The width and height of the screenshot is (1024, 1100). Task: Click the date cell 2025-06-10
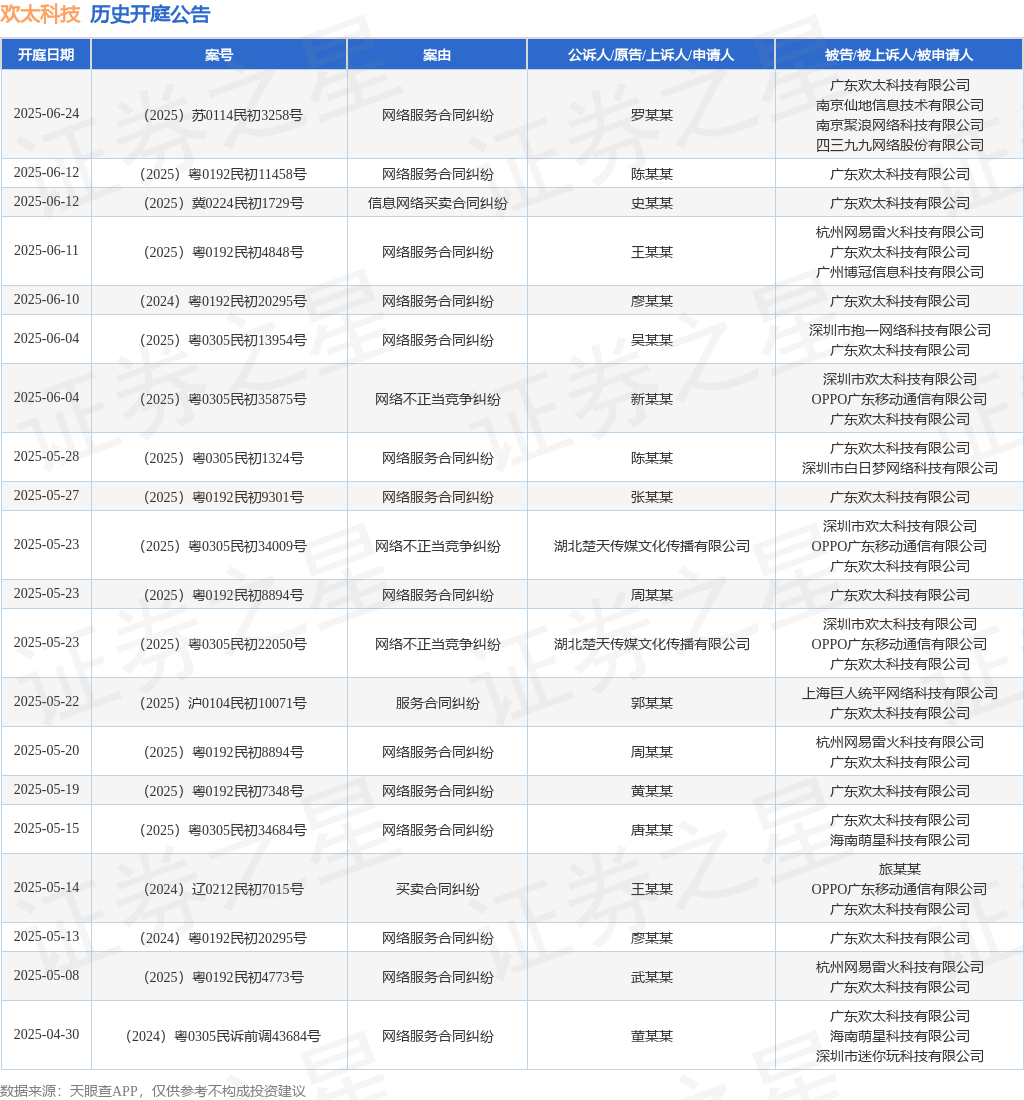[x=46, y=300]
